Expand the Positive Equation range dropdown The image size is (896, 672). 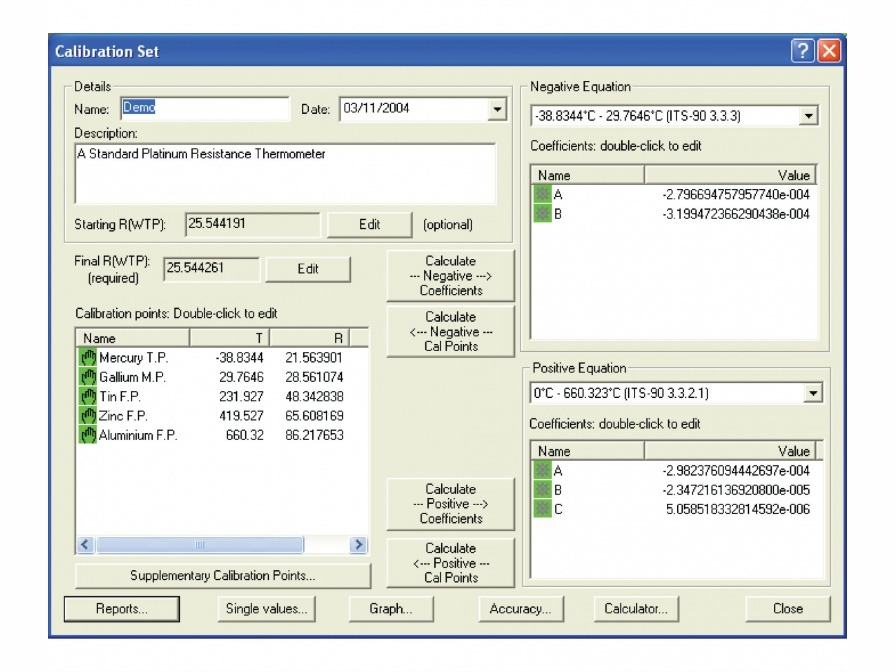pyautogui.click(x=813, y=393)
